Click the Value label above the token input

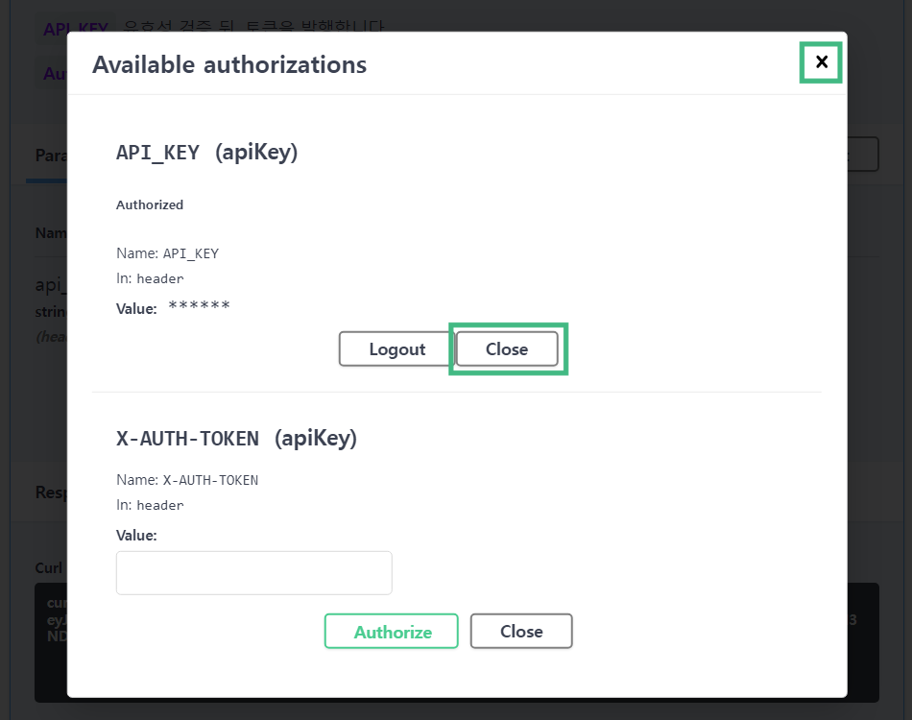[x=137, y=535]
